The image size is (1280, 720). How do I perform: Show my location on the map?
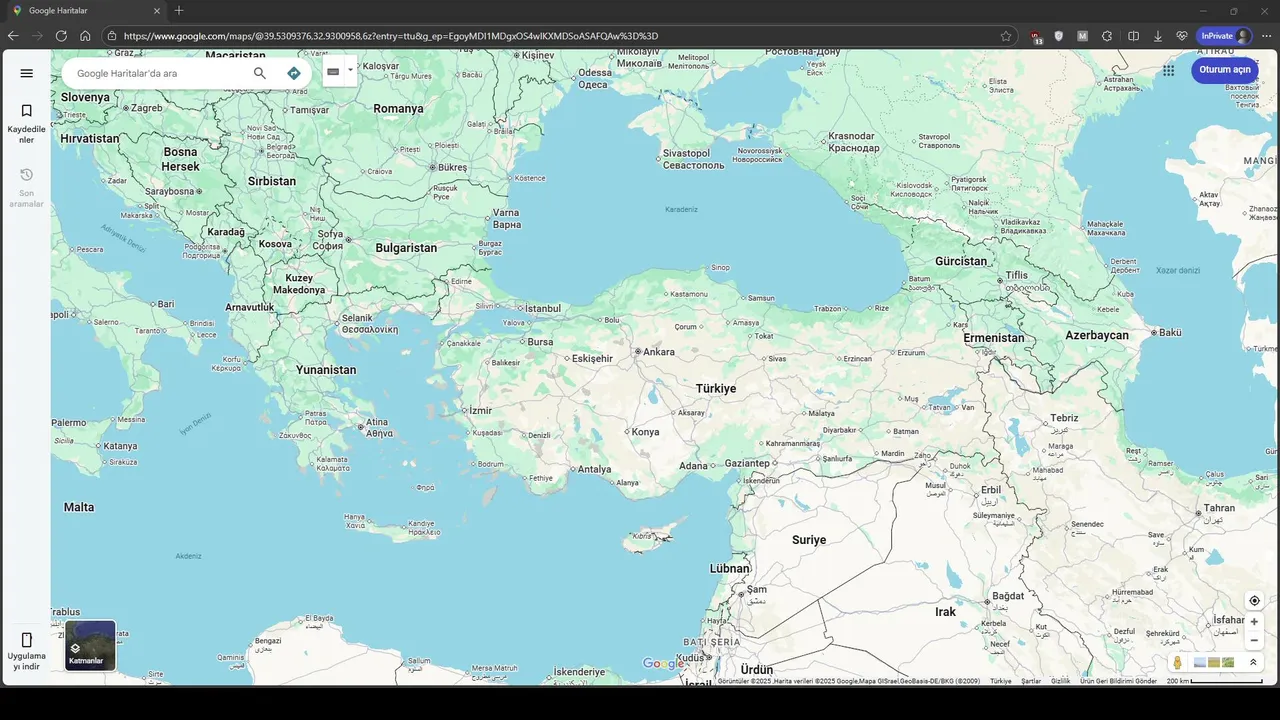[1254, 601]
